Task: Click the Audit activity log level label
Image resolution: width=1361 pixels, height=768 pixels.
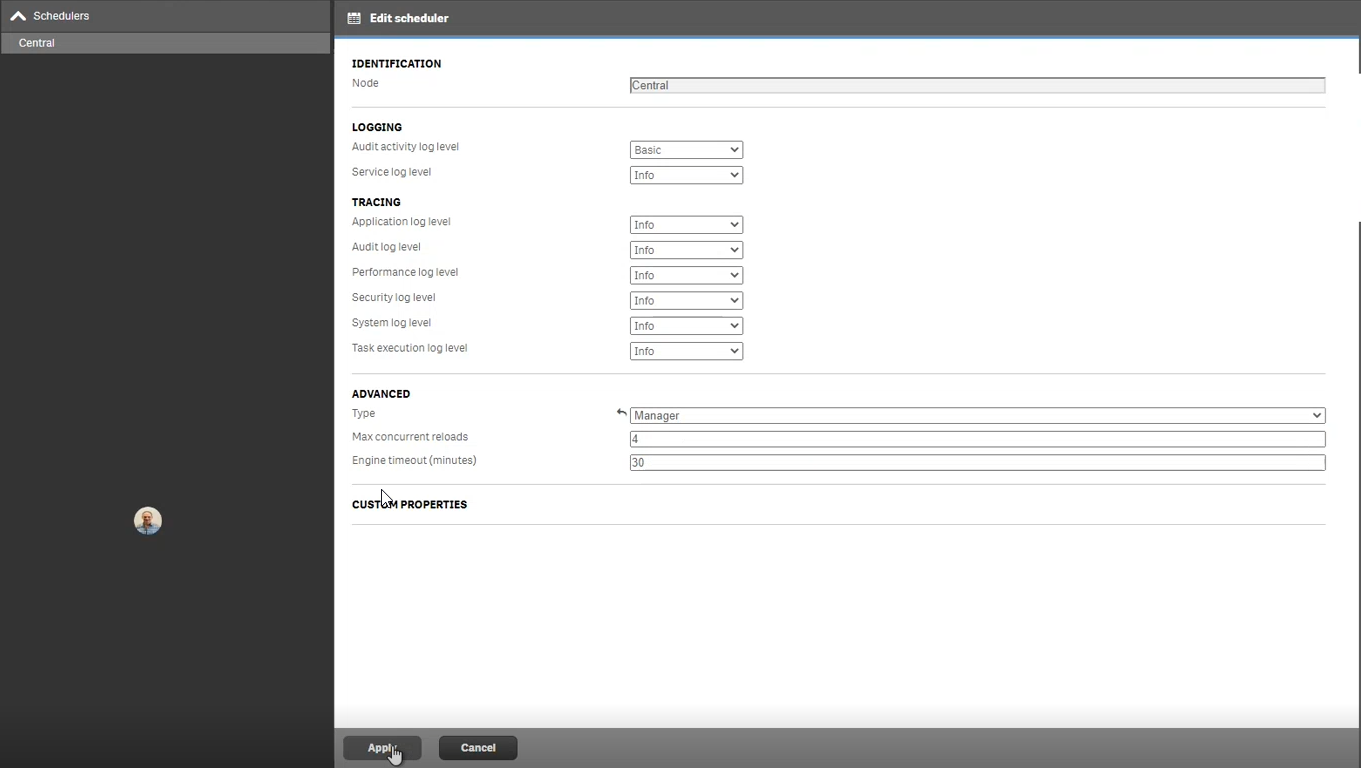Action: coord(405,147)
